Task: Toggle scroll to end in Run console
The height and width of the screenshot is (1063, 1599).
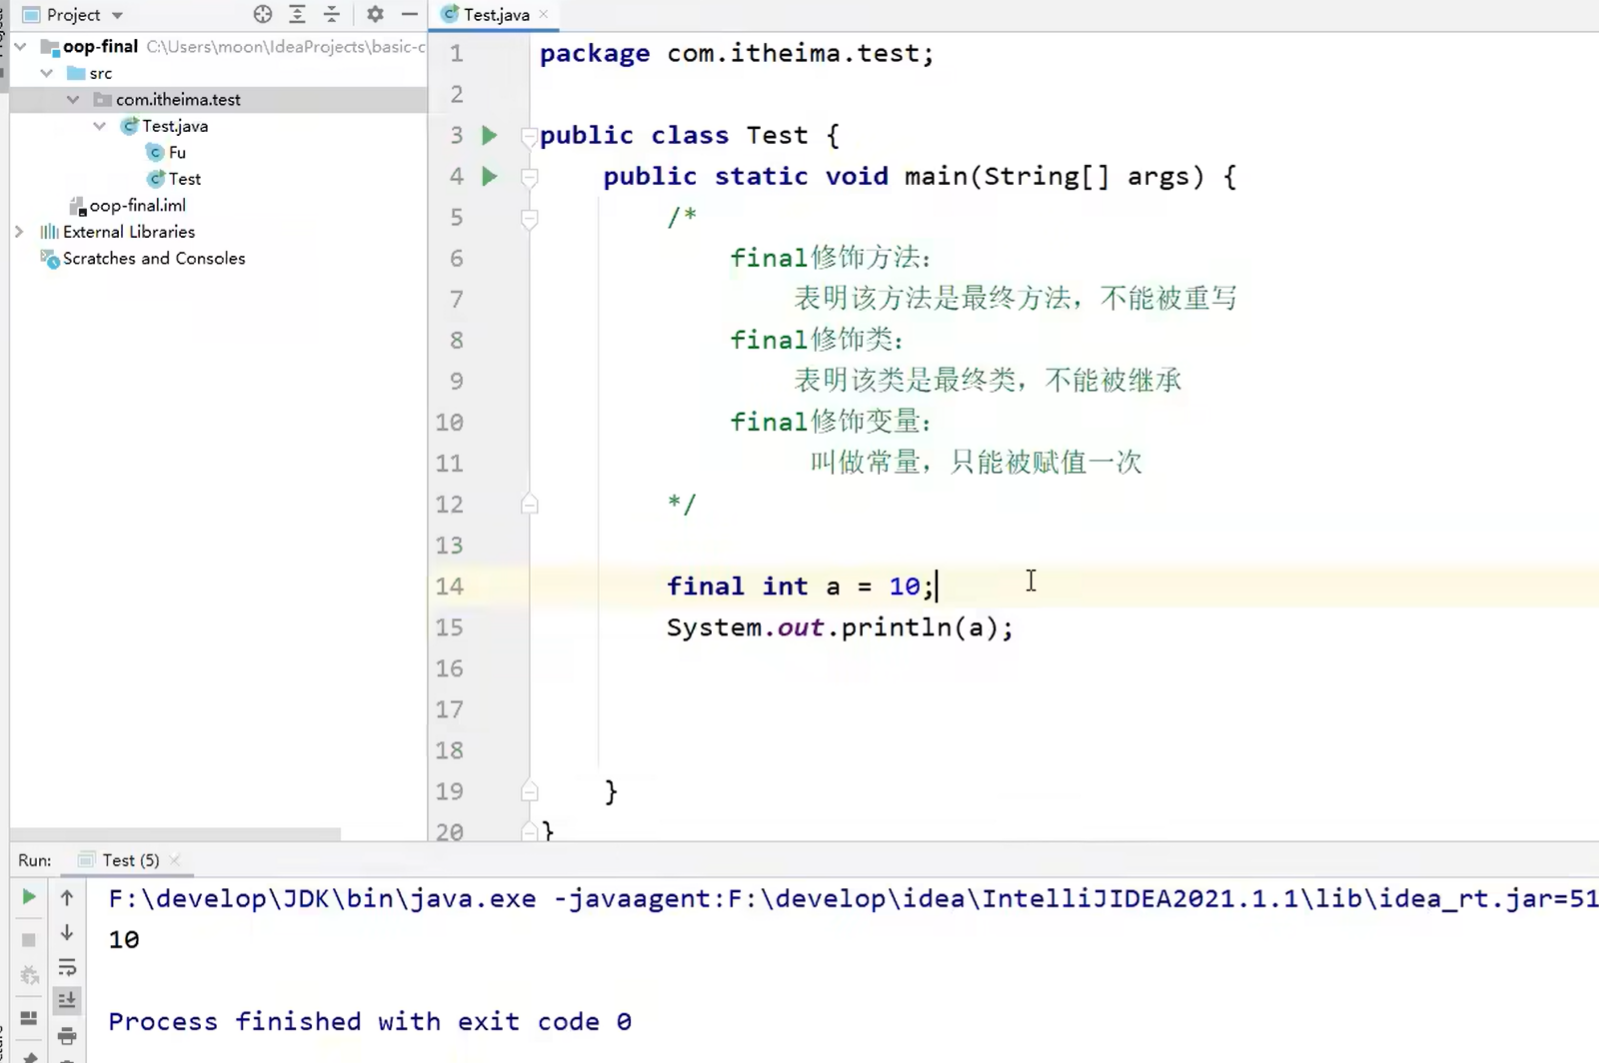Action: (x=67, y=1000)
